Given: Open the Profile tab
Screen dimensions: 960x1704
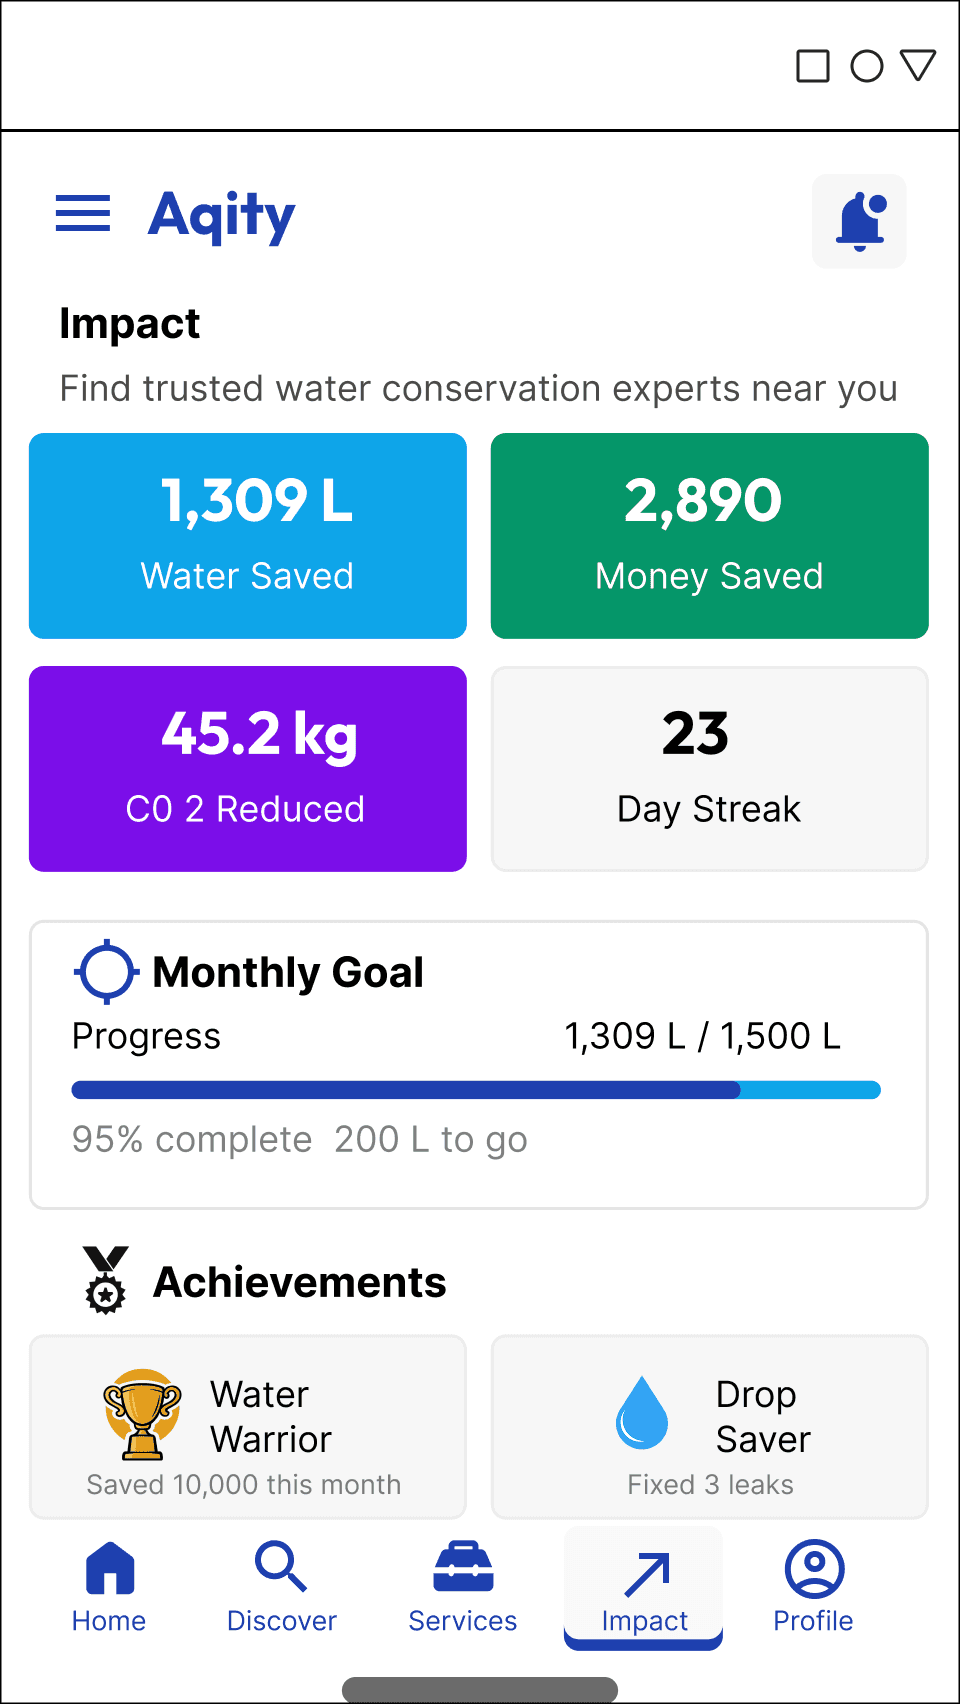Looking at the screenshot, I should (814, 1588).
